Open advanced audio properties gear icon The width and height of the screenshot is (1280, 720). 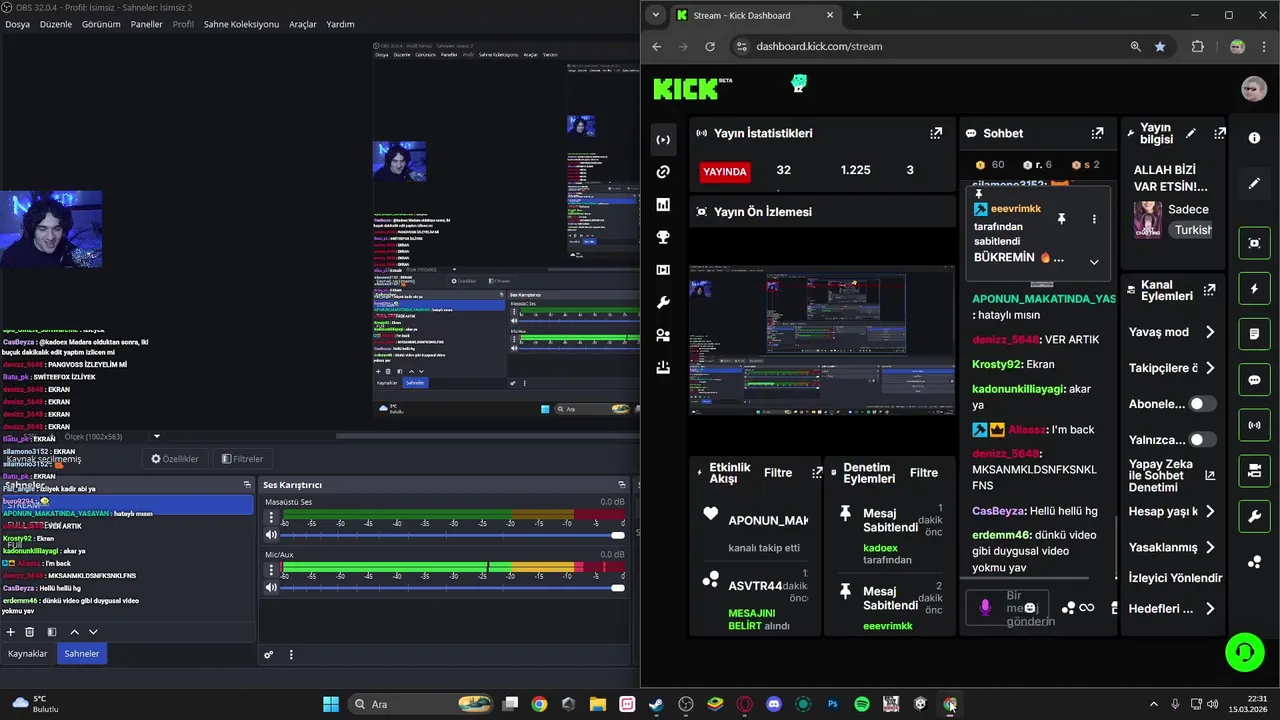[269, 655]
